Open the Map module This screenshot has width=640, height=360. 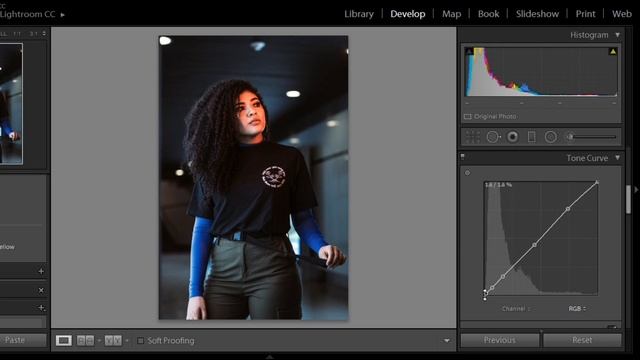[x=451, y=14]
